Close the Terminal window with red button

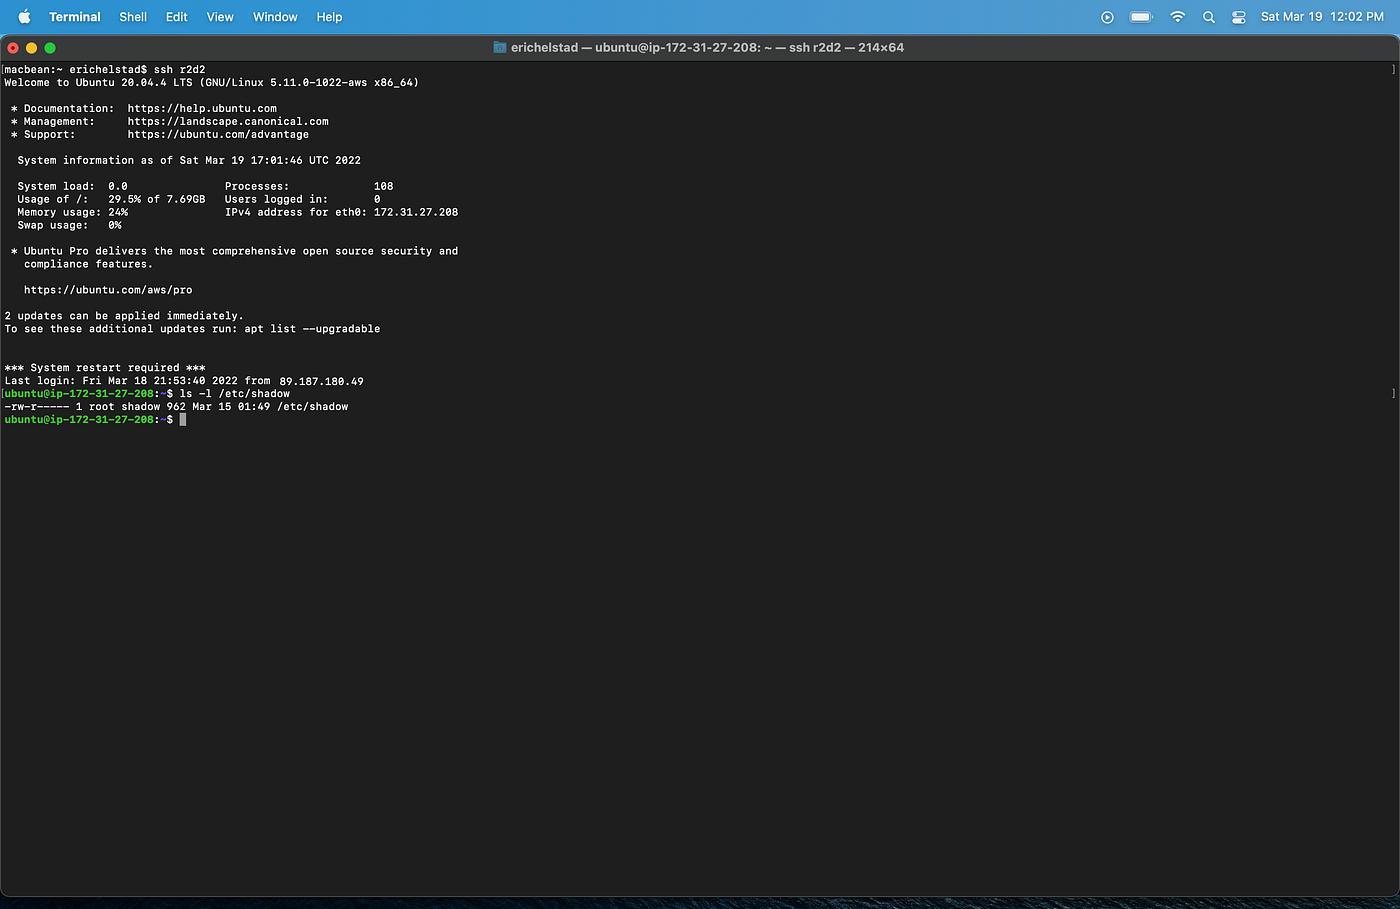[13, 48]
